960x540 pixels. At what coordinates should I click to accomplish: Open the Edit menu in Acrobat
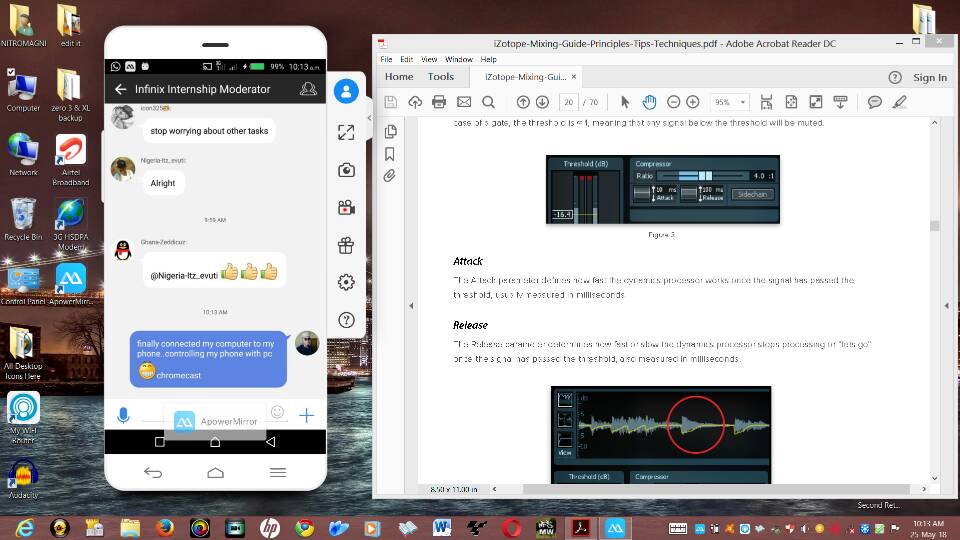407,59
